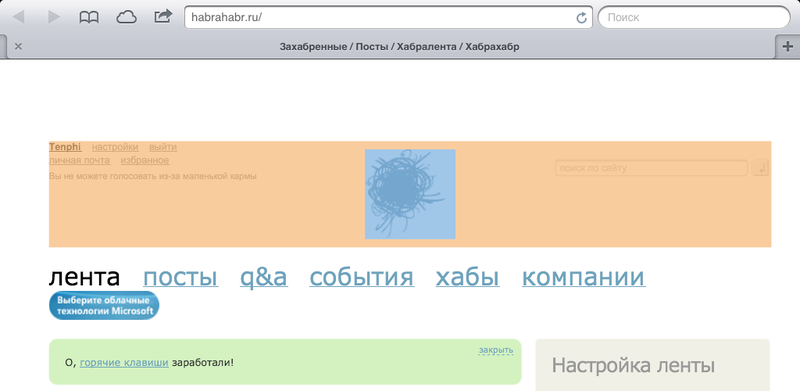Open the избранное link
The image size is (800, 391).
145,160
